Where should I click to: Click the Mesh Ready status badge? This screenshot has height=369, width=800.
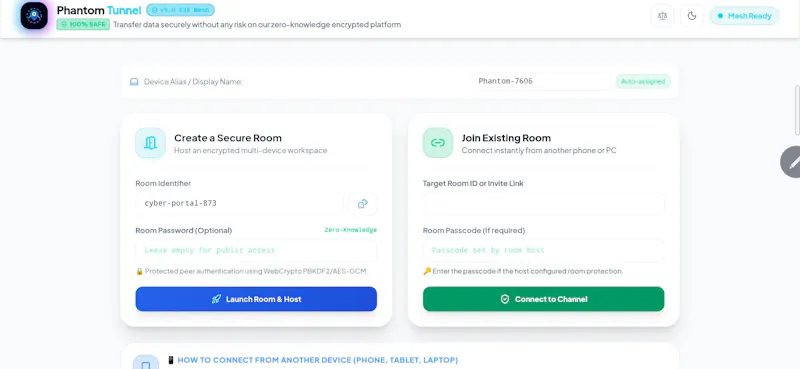tap(744, 16)
